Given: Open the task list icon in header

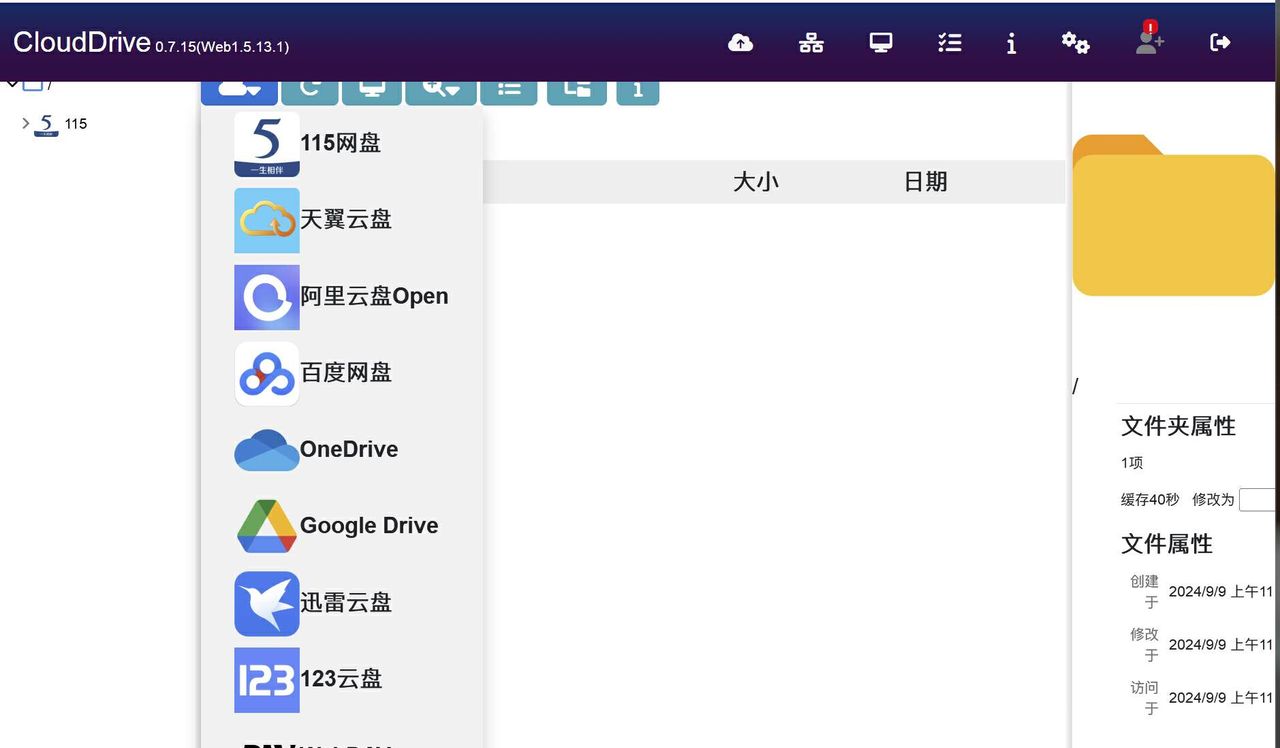Looking at the screenshot, I should 949,42.
